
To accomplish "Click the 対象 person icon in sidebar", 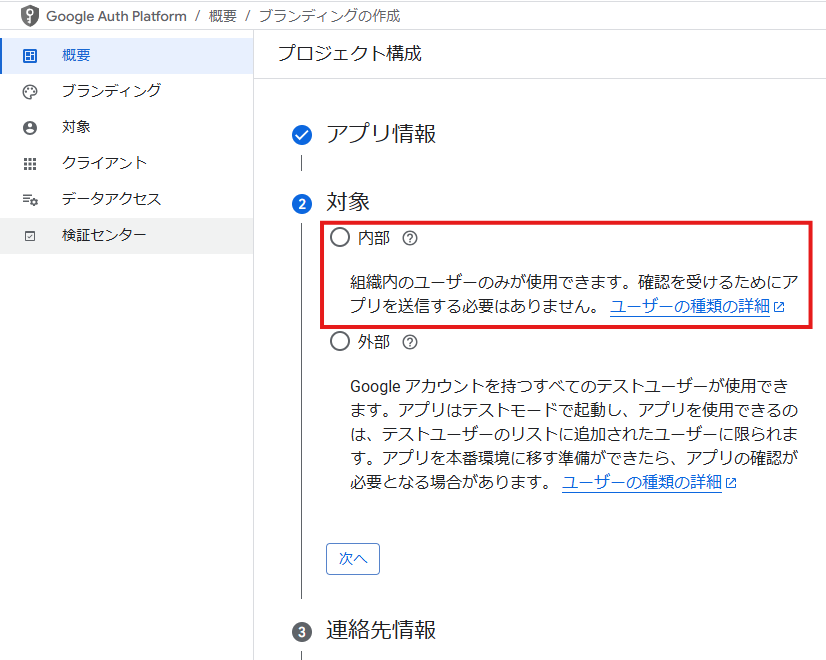I will point(30,127).
